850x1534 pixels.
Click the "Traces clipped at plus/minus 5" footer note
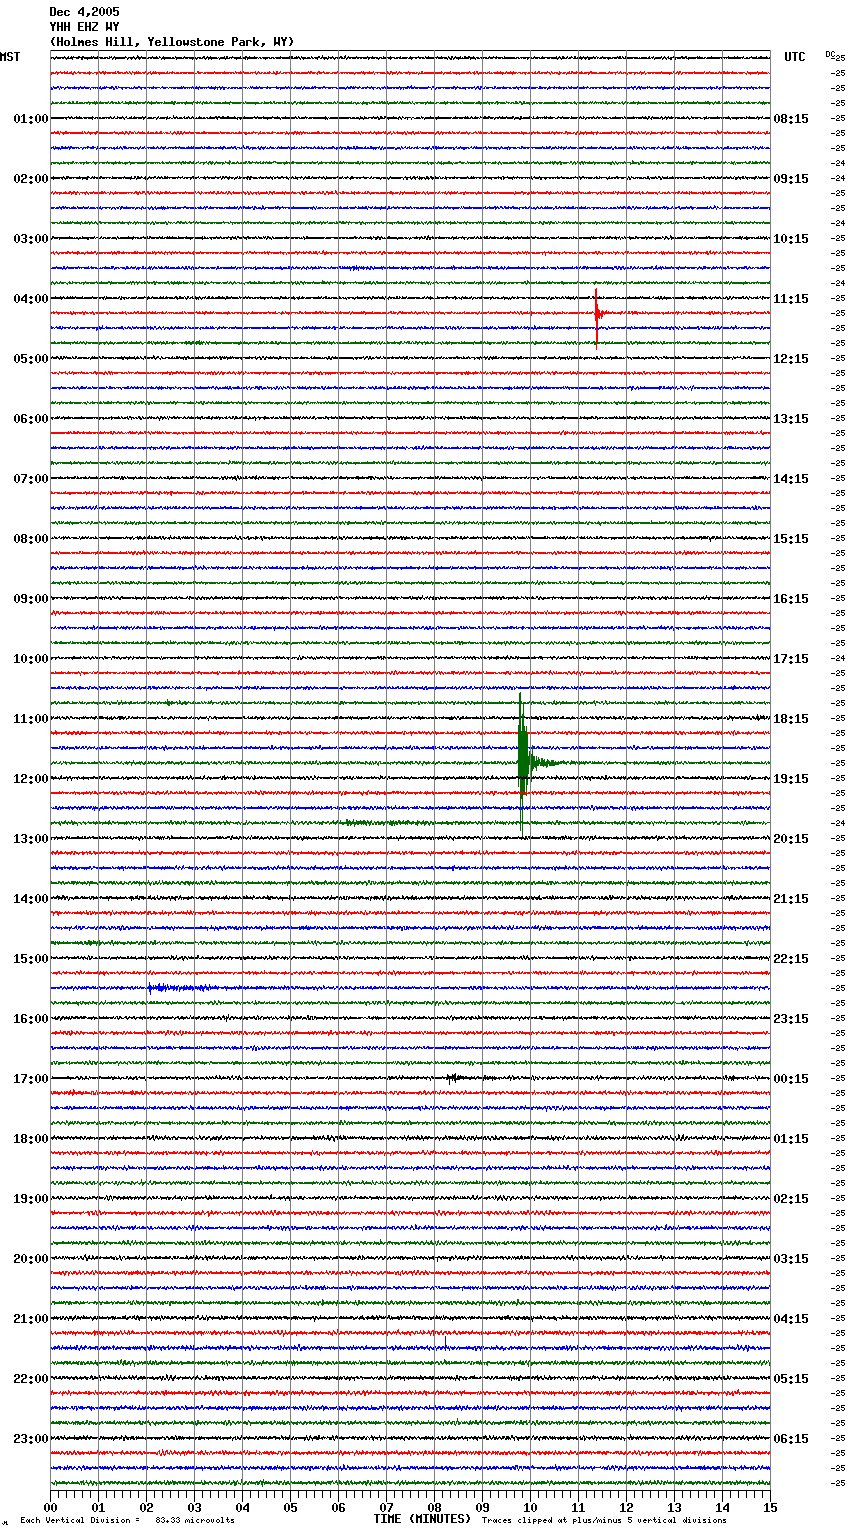click(x=604, y=1521)
